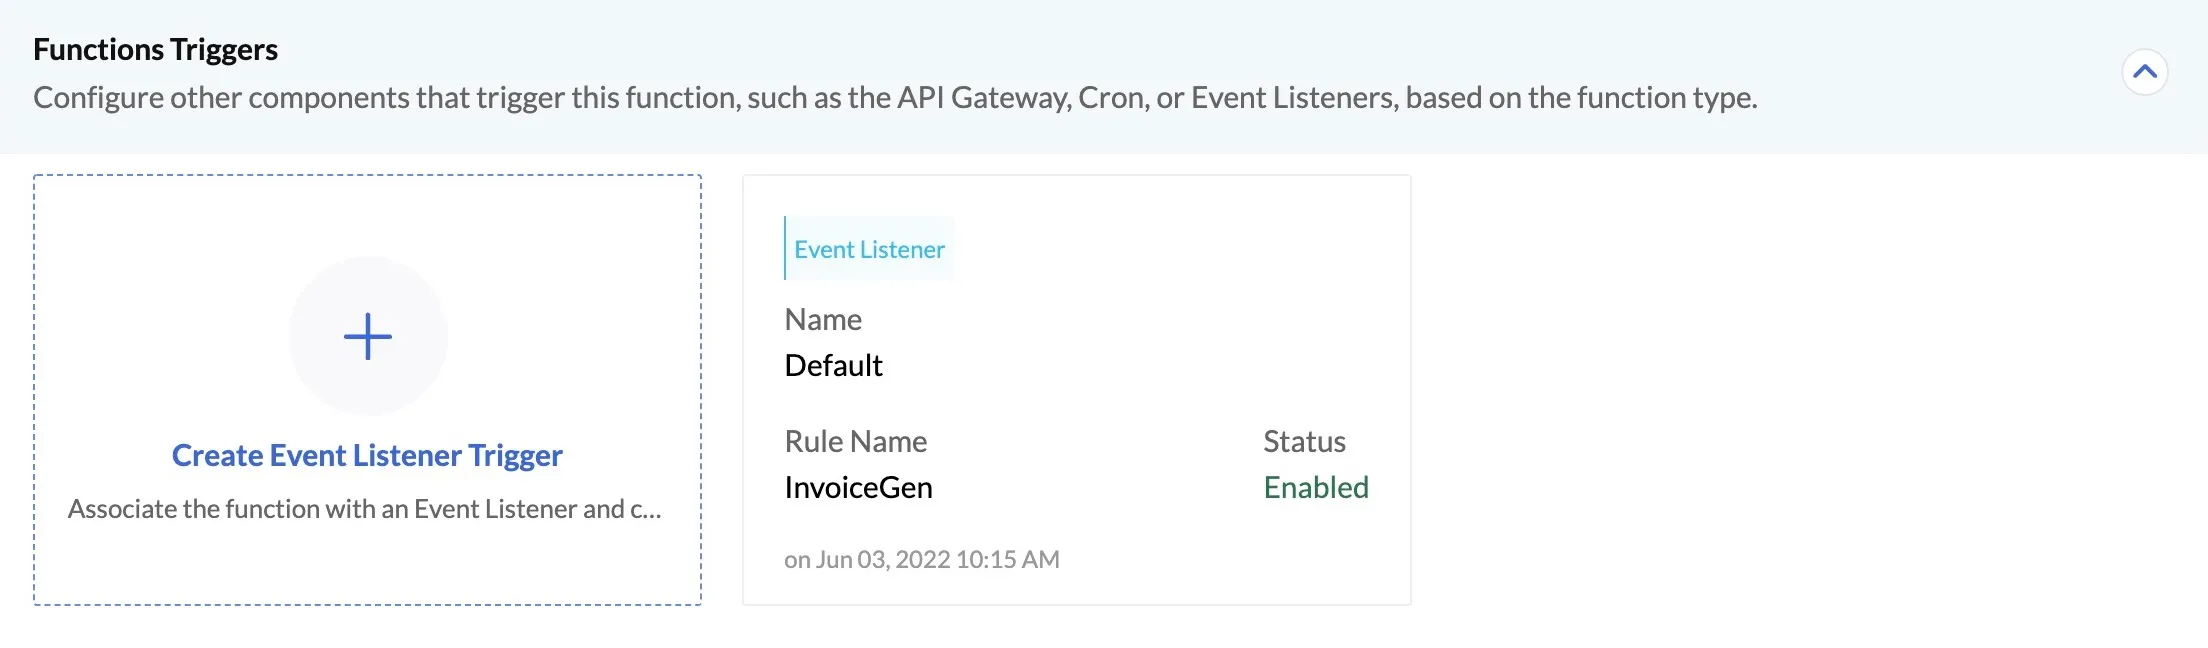Open the InvoiceGen rule name
2208x648 pixels.
(858, 487)
